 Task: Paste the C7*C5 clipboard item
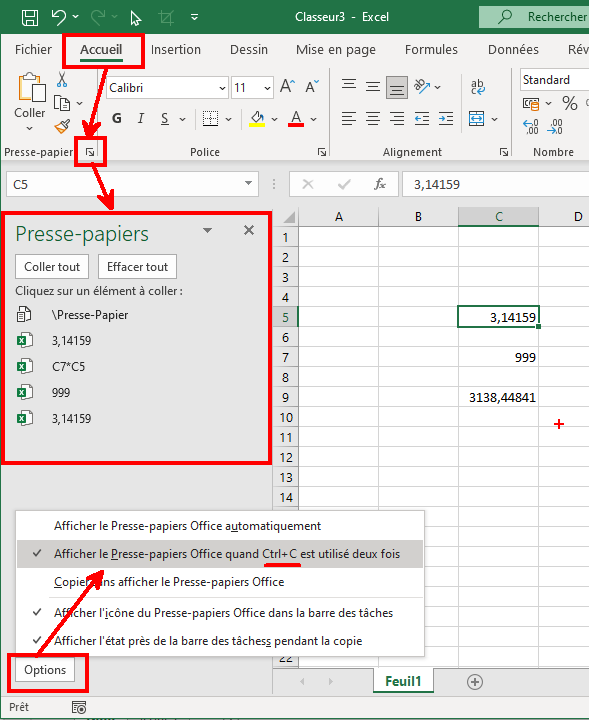point(68,367)
